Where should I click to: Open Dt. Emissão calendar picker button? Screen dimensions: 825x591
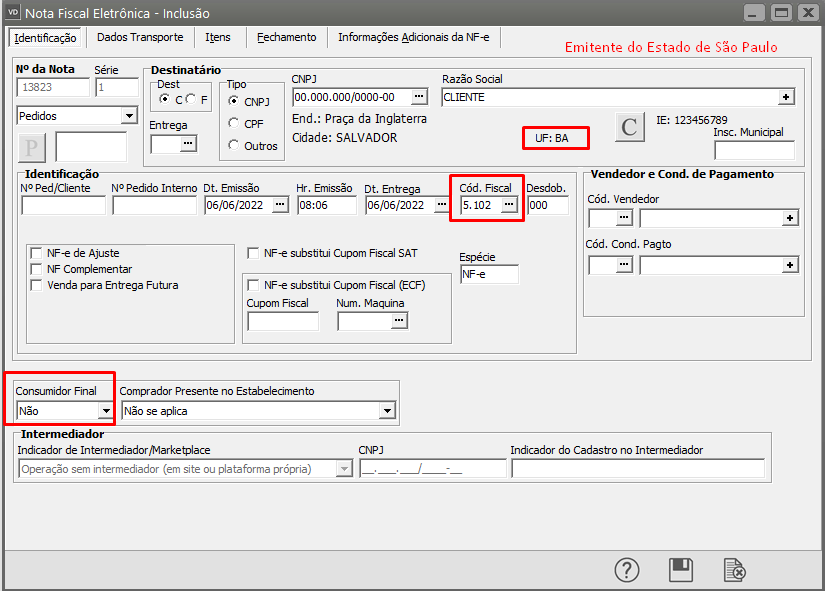click(280, 205)
